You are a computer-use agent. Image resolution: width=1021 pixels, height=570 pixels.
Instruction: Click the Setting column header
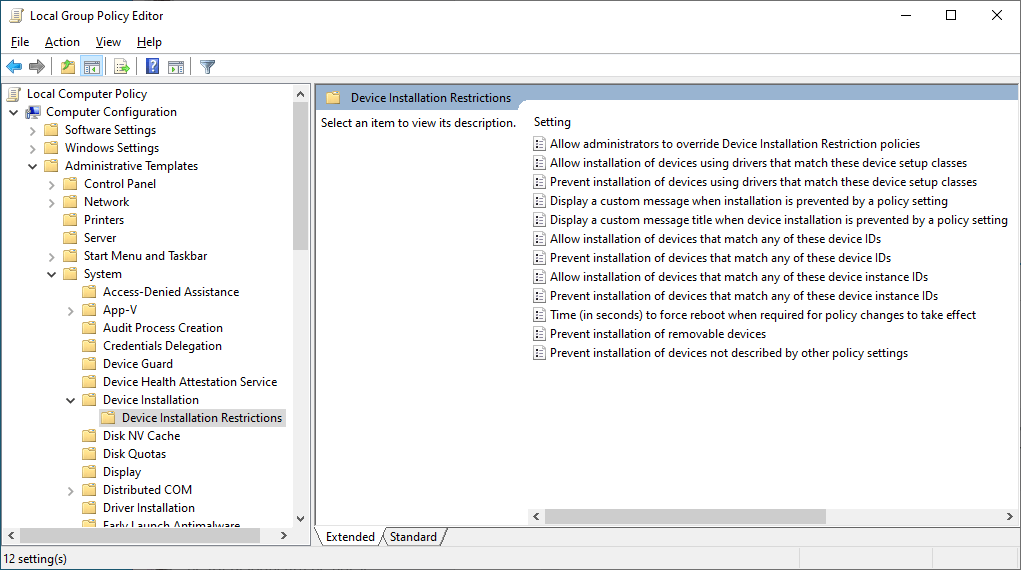tap(552, 122)
